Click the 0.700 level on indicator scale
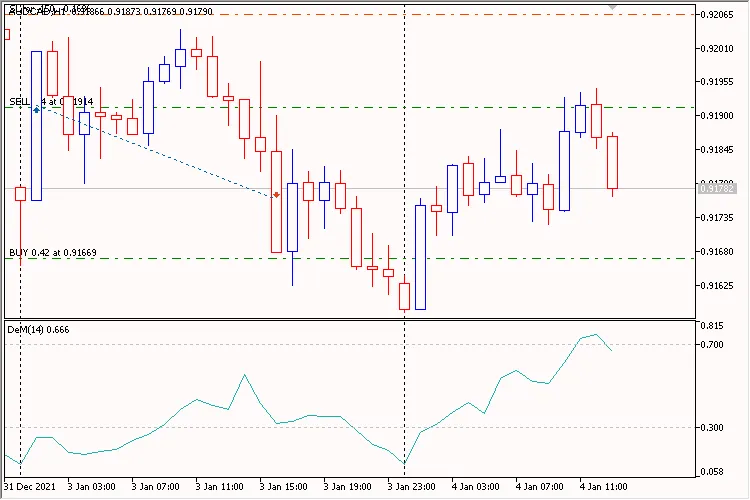Screen dimensions: 750x500 [712, 345]
